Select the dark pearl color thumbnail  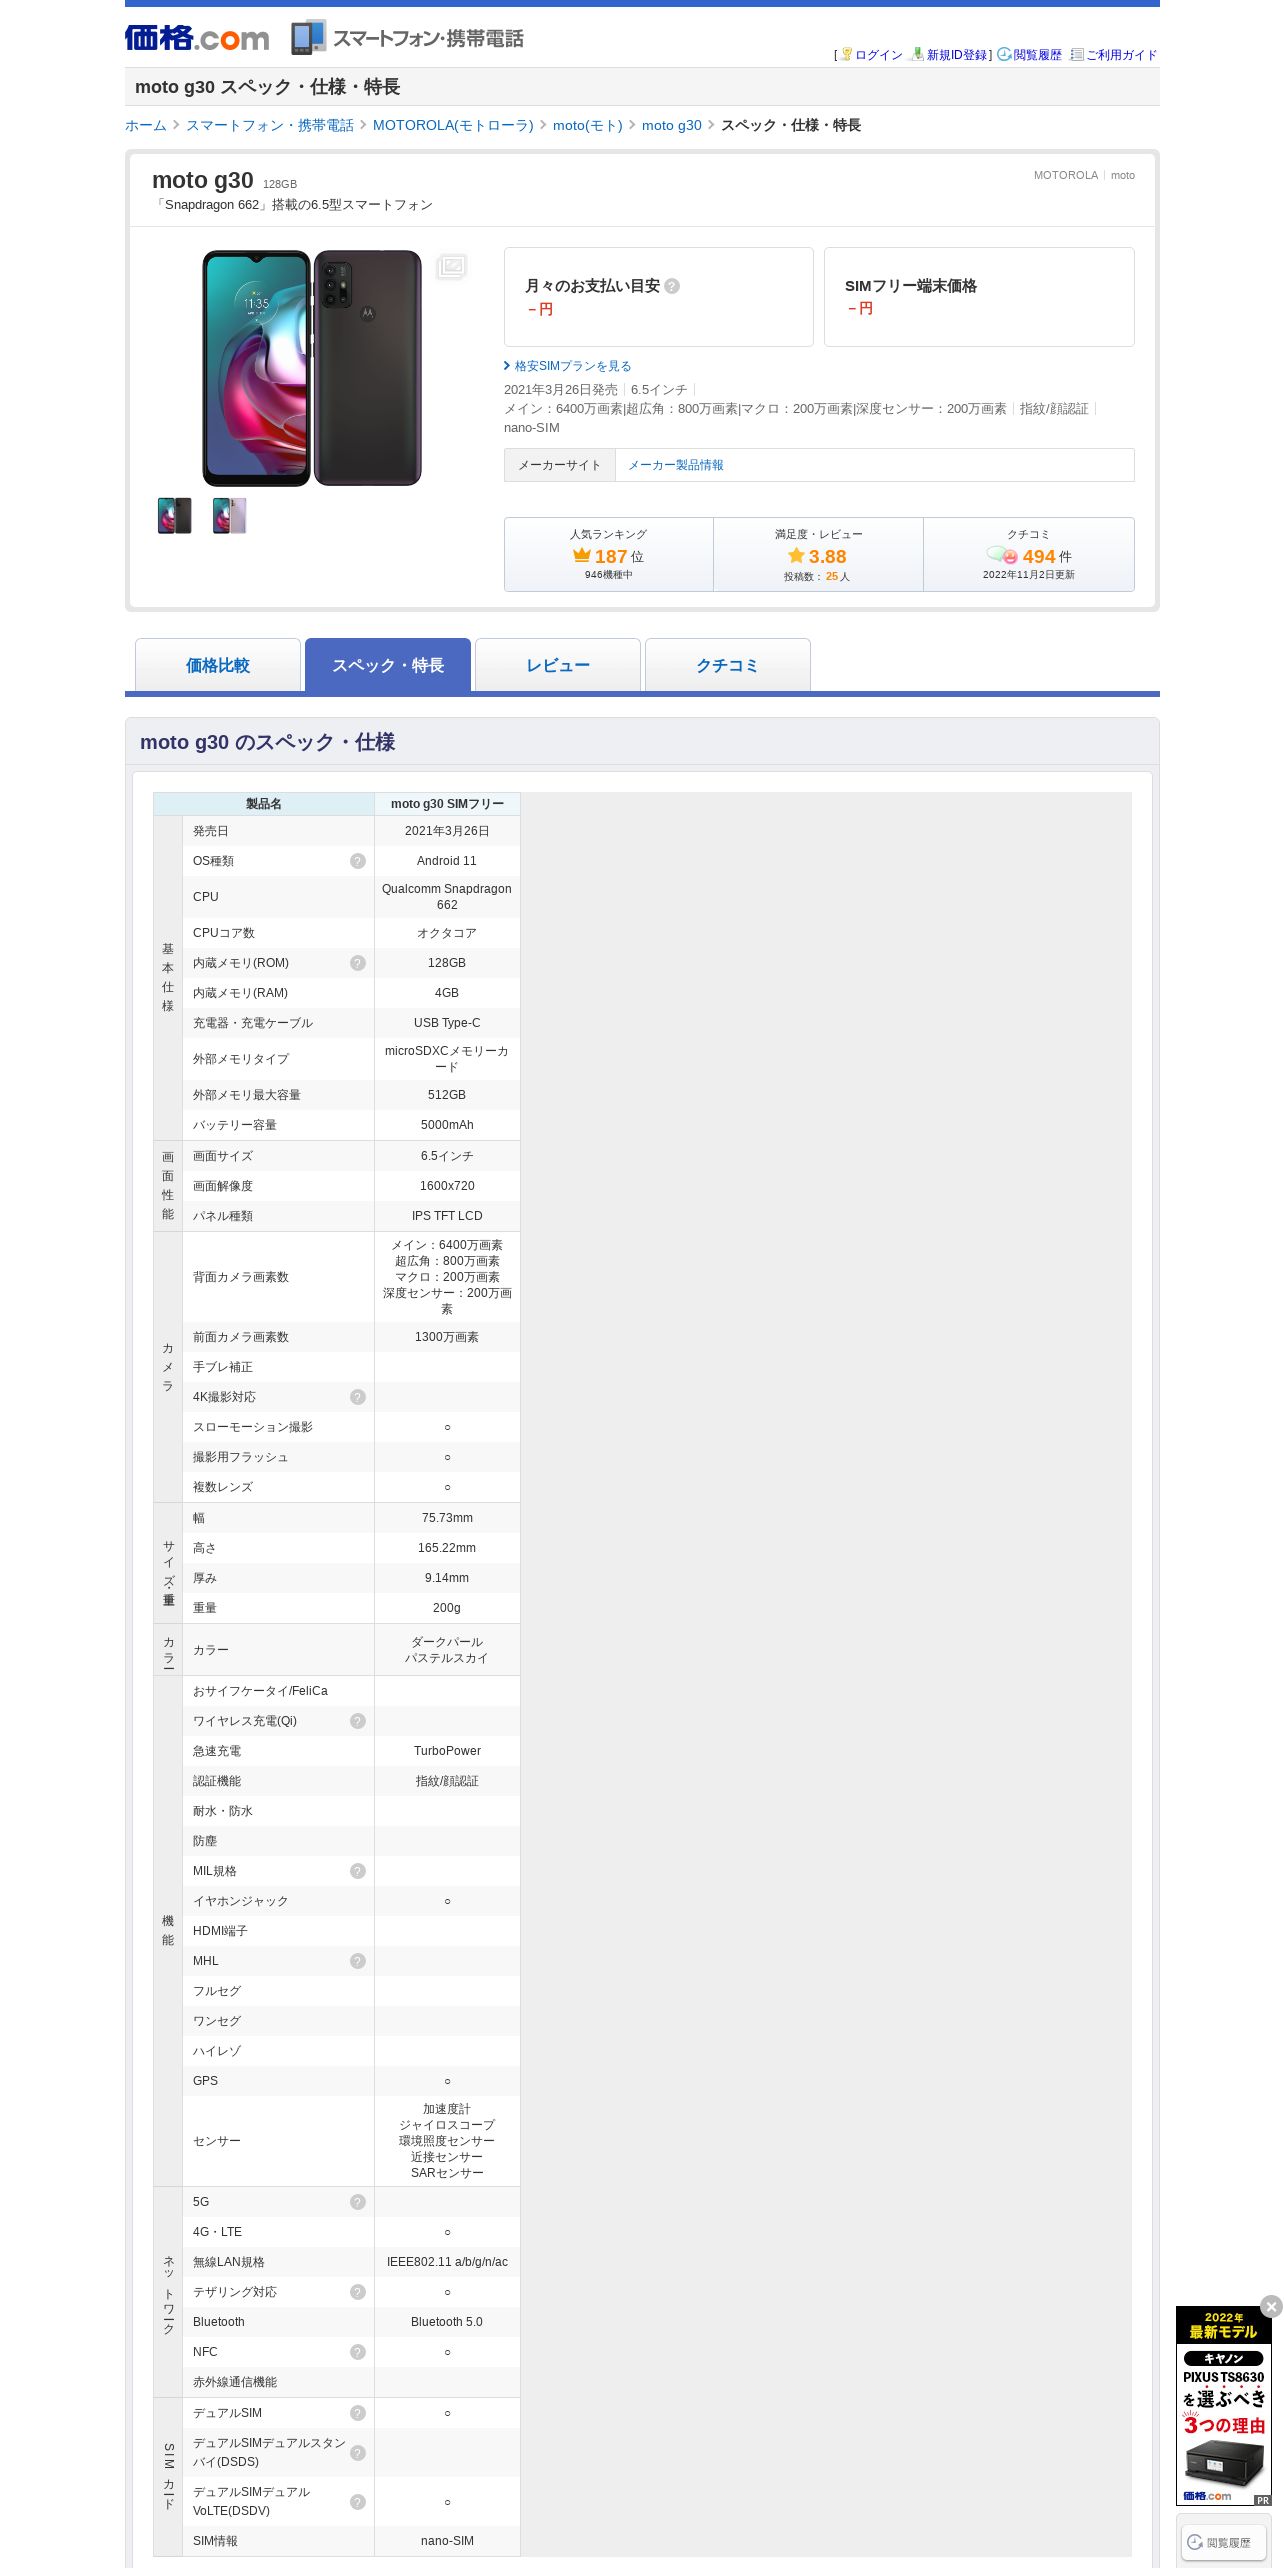click(x=174, y=516)
